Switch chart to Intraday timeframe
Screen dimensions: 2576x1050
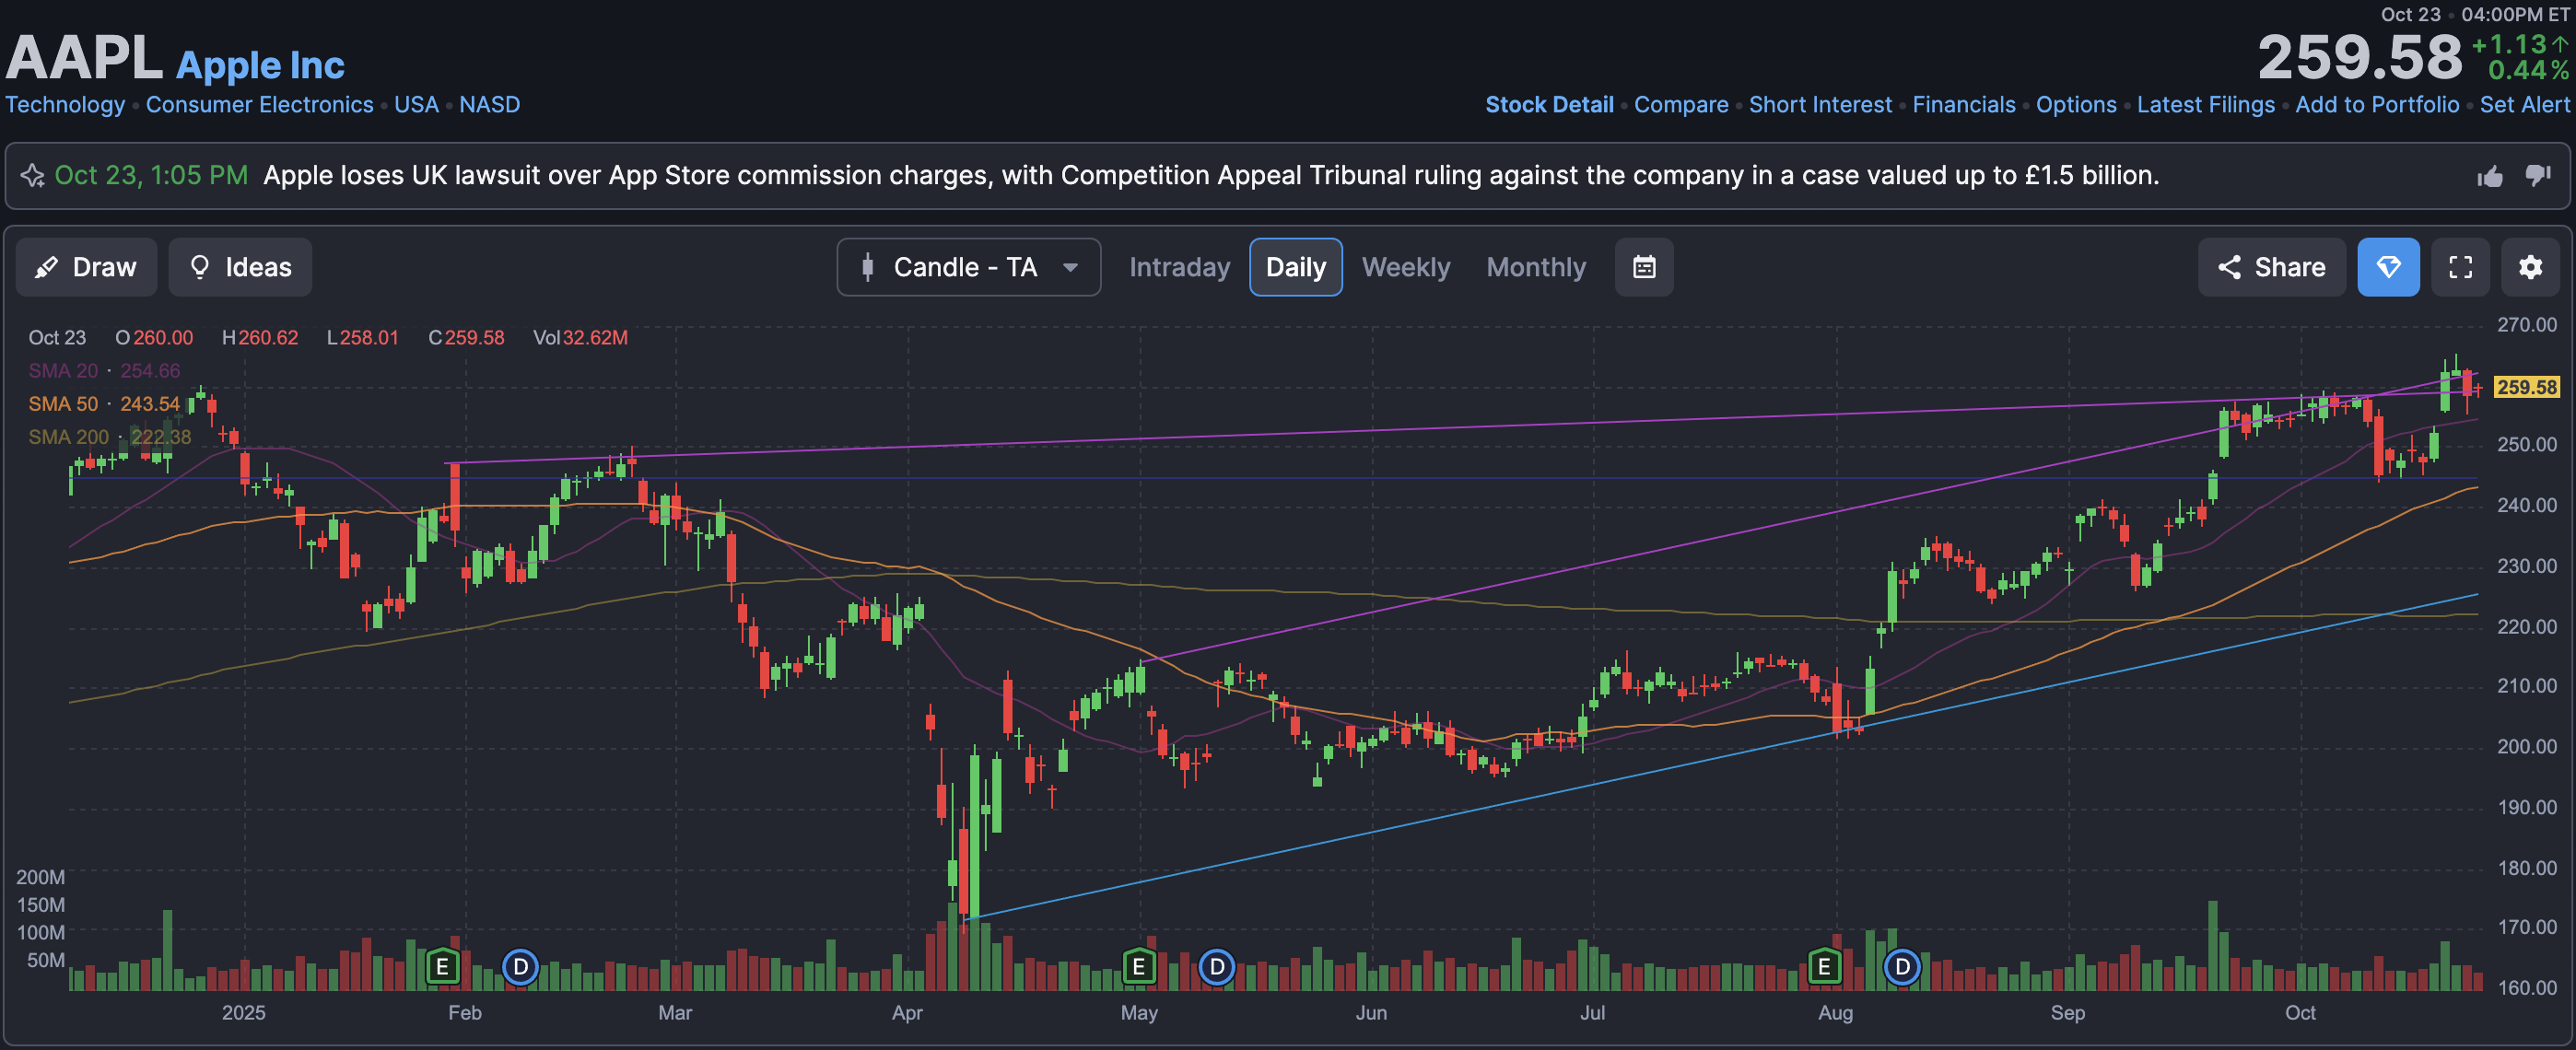click(1179, 267)
